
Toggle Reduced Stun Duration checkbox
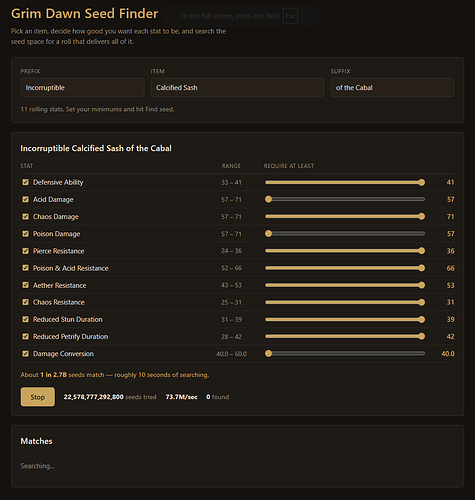(25, 319)
